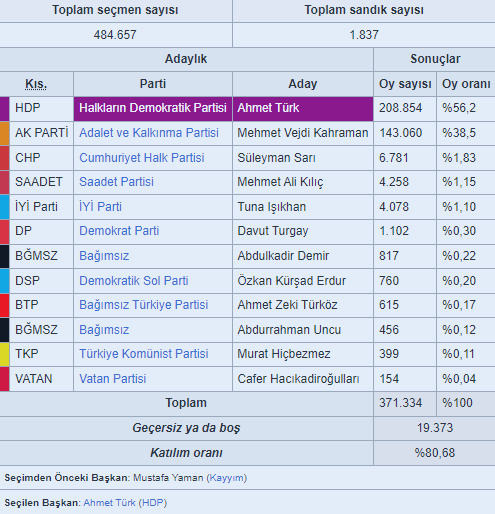Screen dimensions: 495x514
Task: Select the highlighted Halkların Demokratik Partisi cell
Action: click(x=153, y=109)
